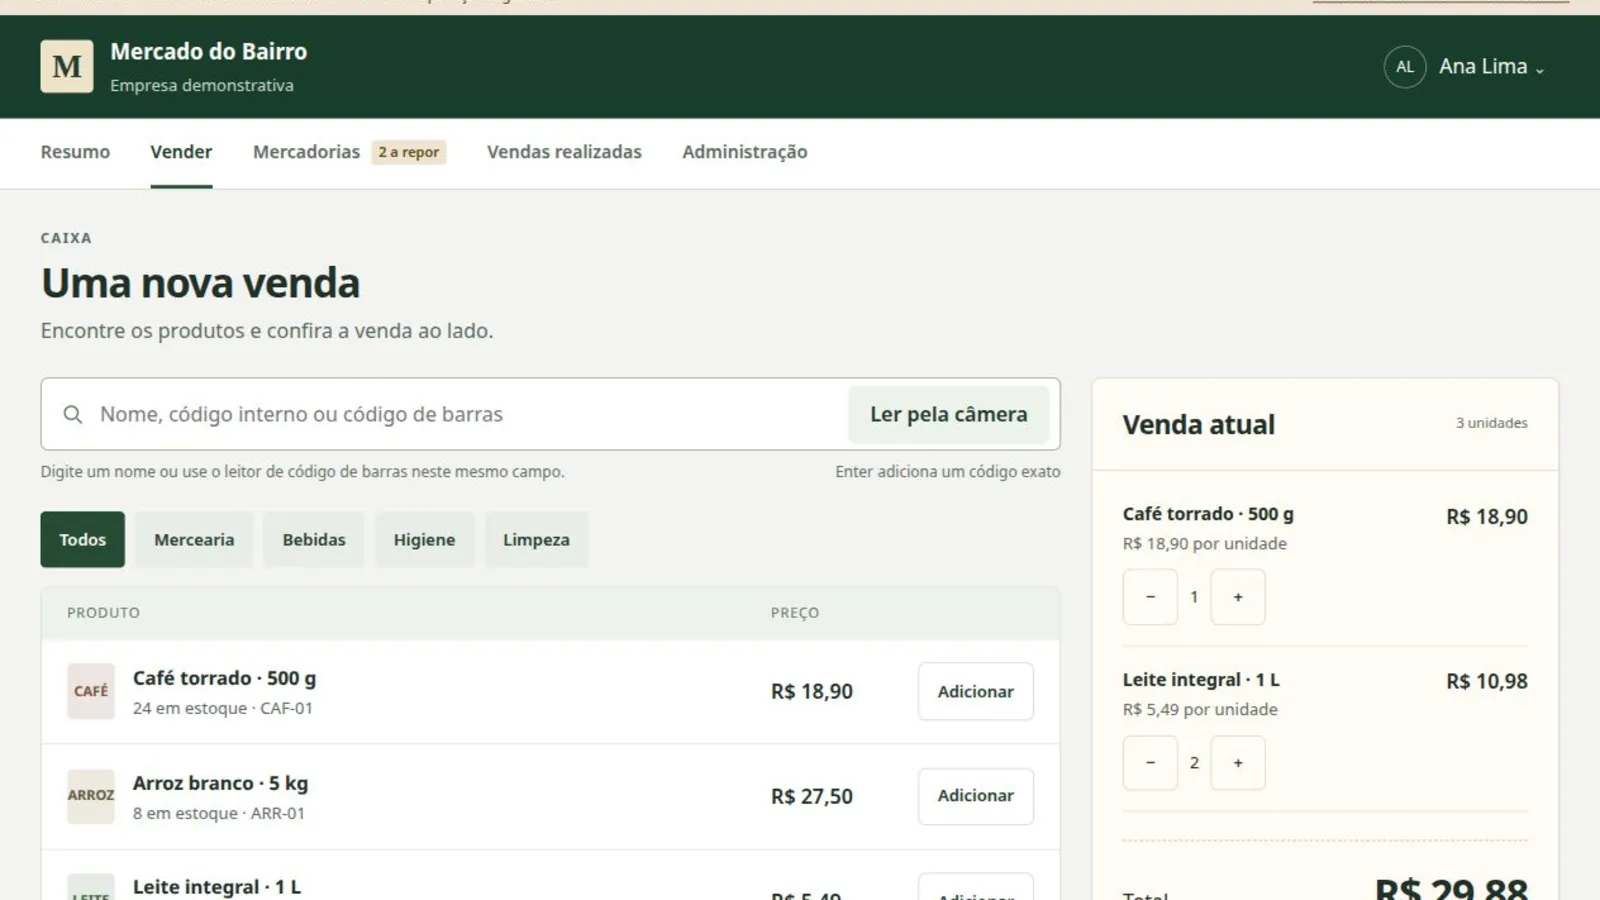
Task: Click the 'R$ 18,90 por unidade' text
Action: pyautogui.click(x=1205, y=544)
